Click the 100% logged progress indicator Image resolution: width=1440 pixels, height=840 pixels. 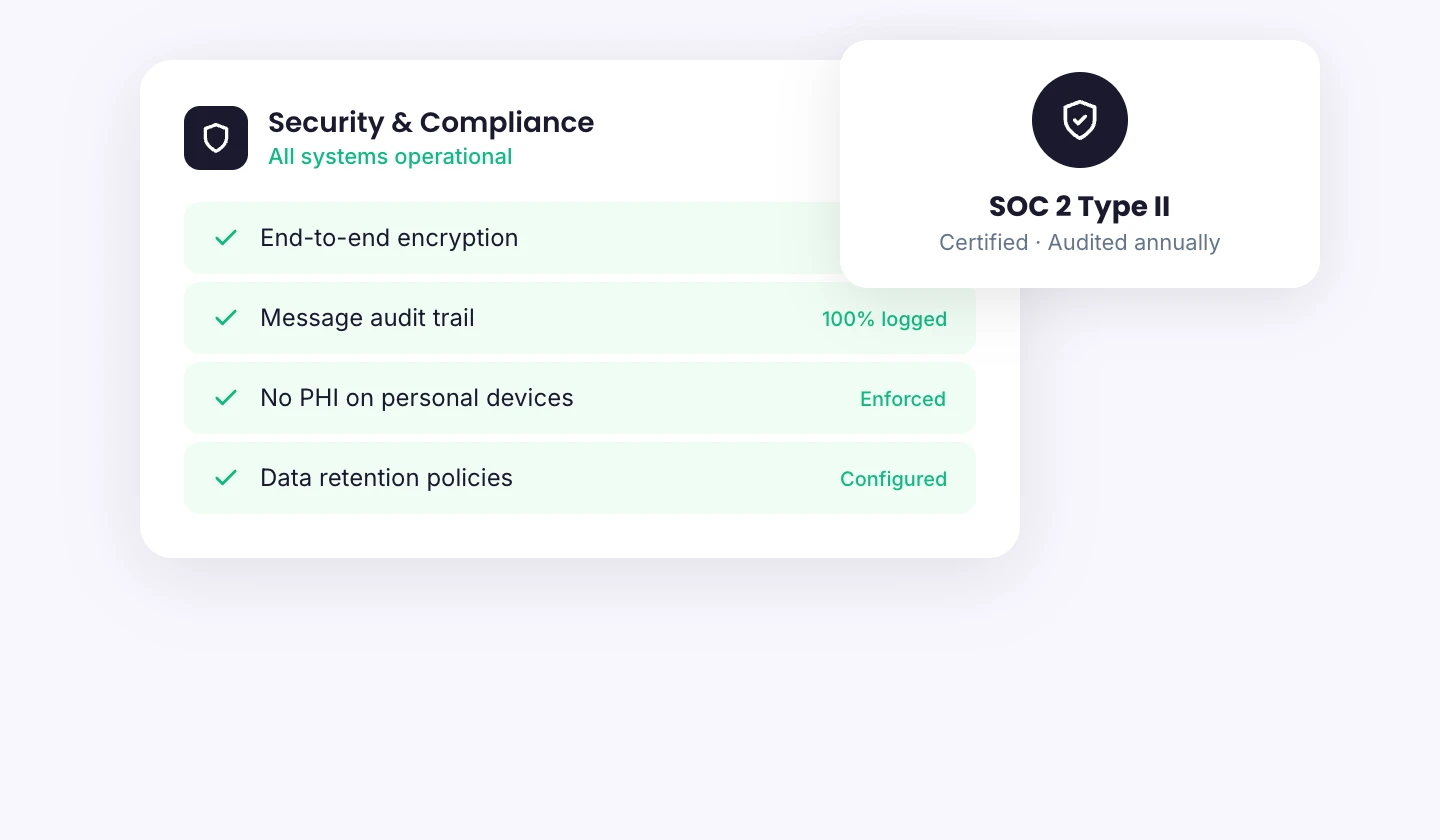tap(884, 320)
